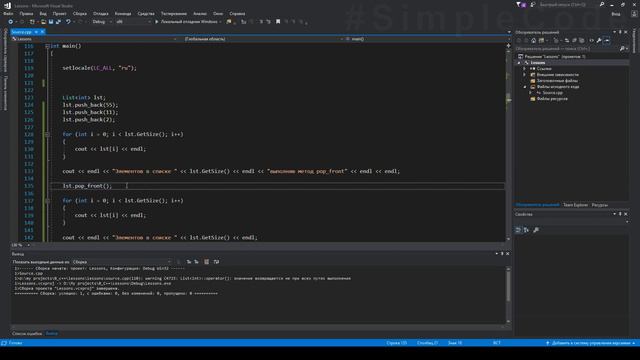Switch to the Список ошибок tab

[27, 333]
